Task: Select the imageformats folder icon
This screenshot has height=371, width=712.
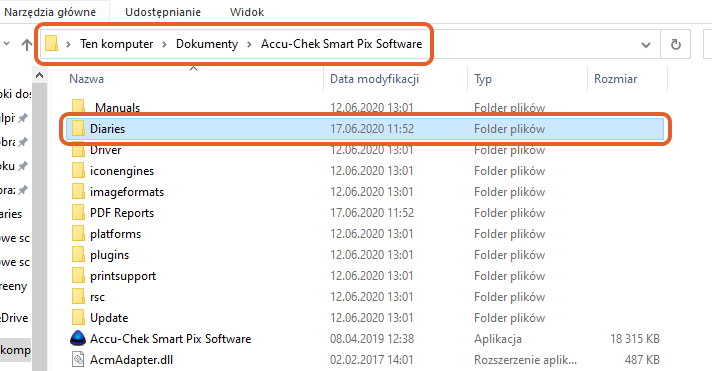Action: pos(78,192)
